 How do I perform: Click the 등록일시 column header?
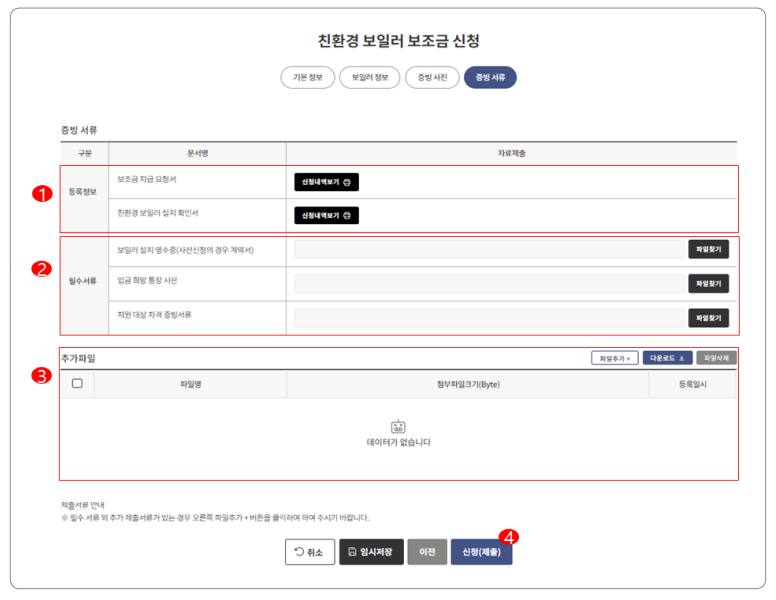point(692,384)
